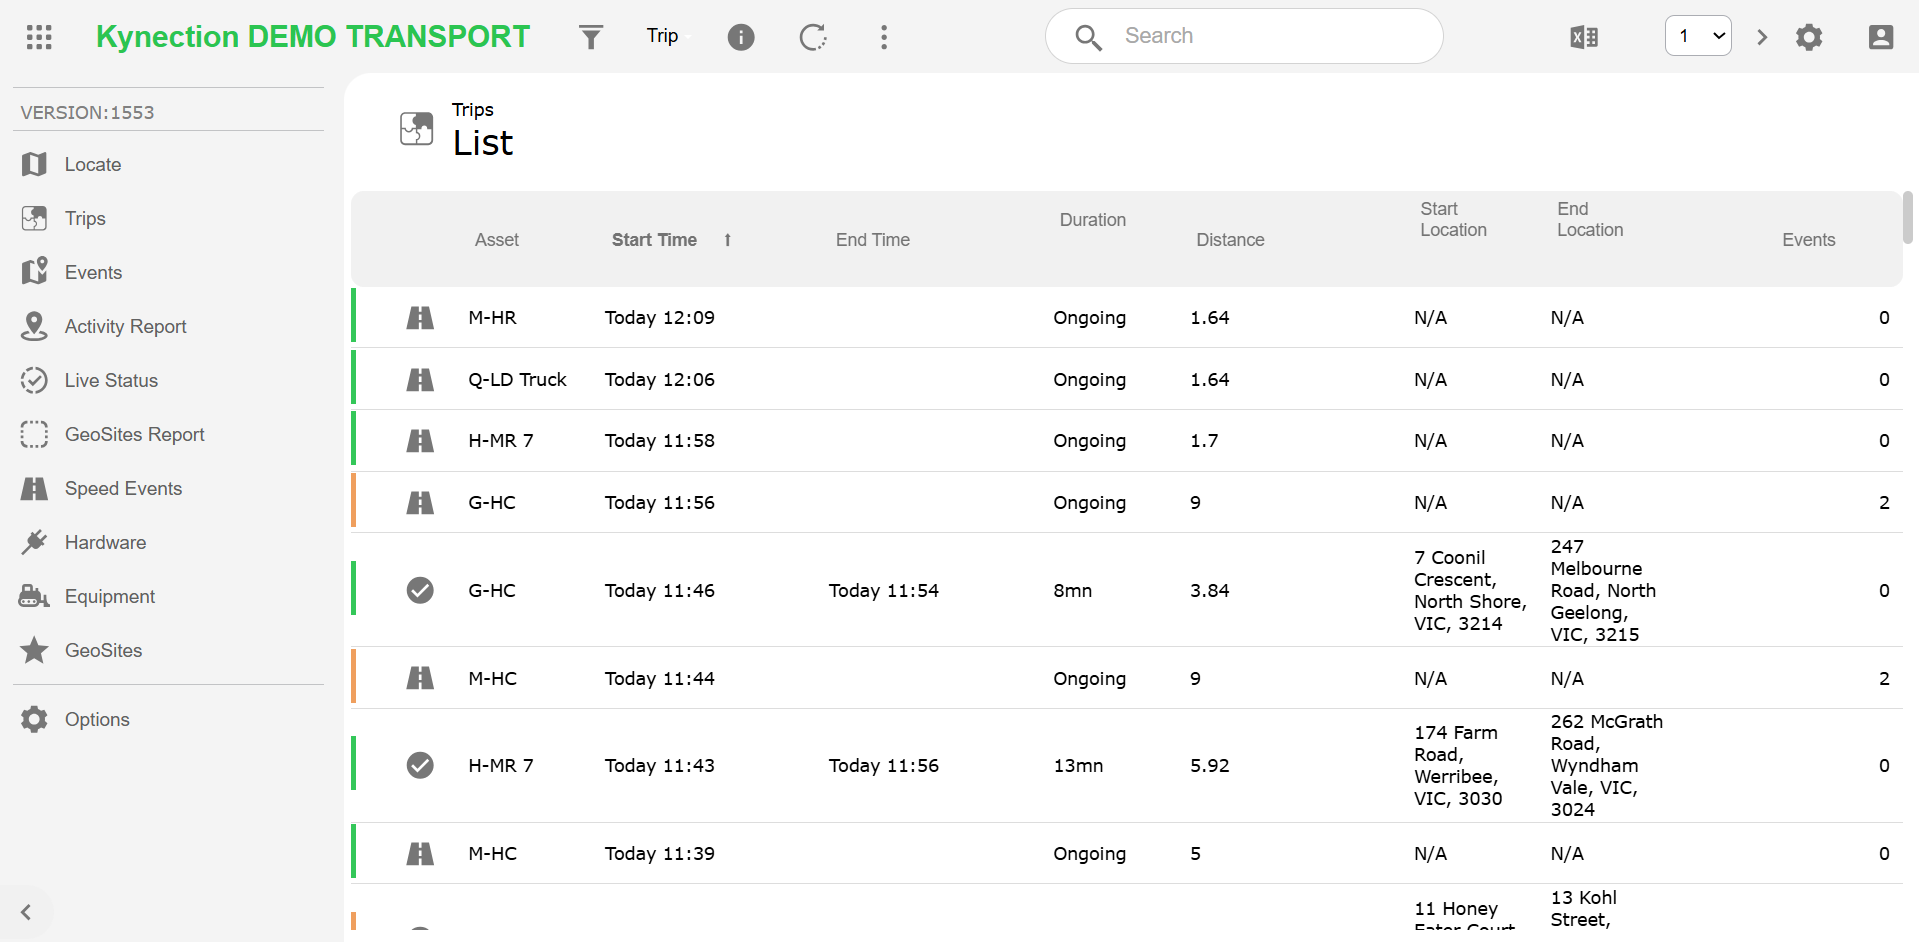Open the GeoSites Report page
1919x942 pixels.
pyautogui.click(x=134, y=434)
